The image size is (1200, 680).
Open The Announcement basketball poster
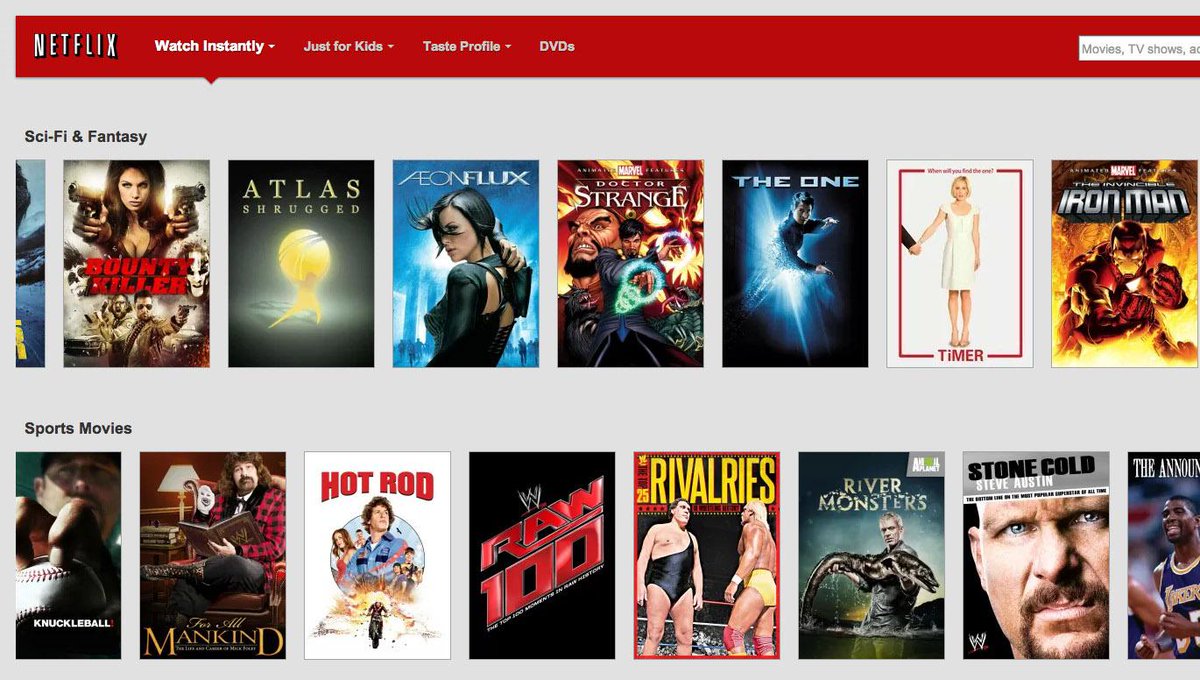click(1164, 555)
